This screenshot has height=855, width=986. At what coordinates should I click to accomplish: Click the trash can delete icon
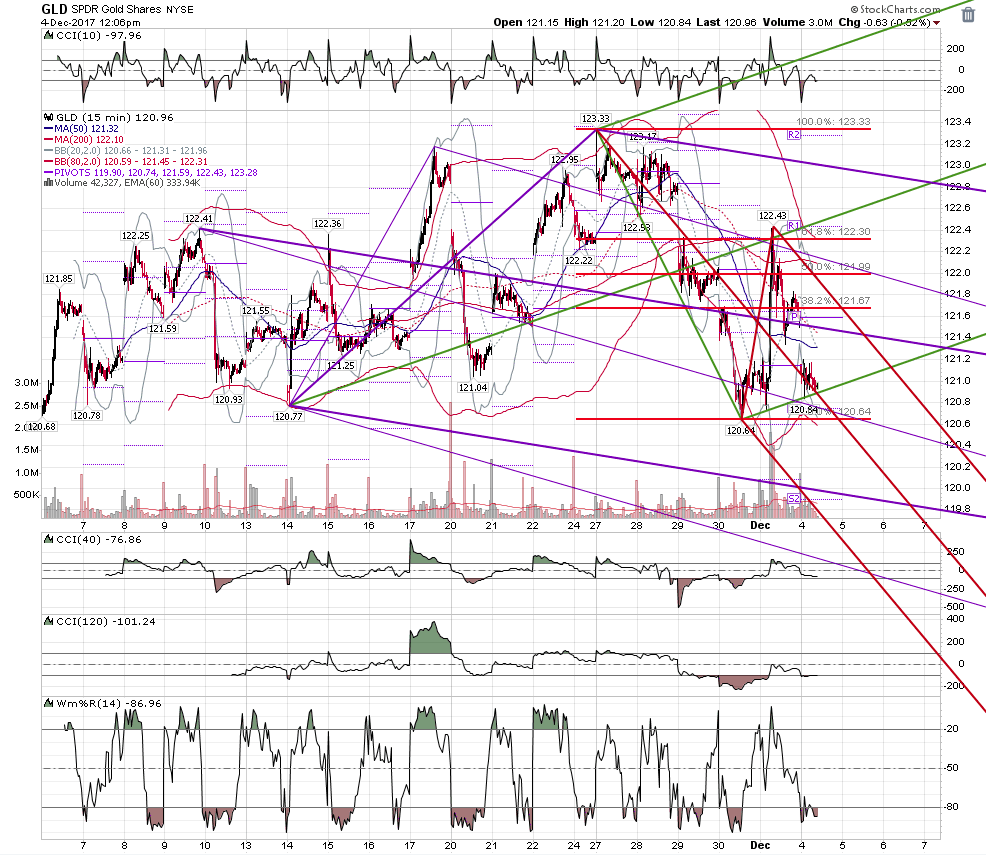968,14
